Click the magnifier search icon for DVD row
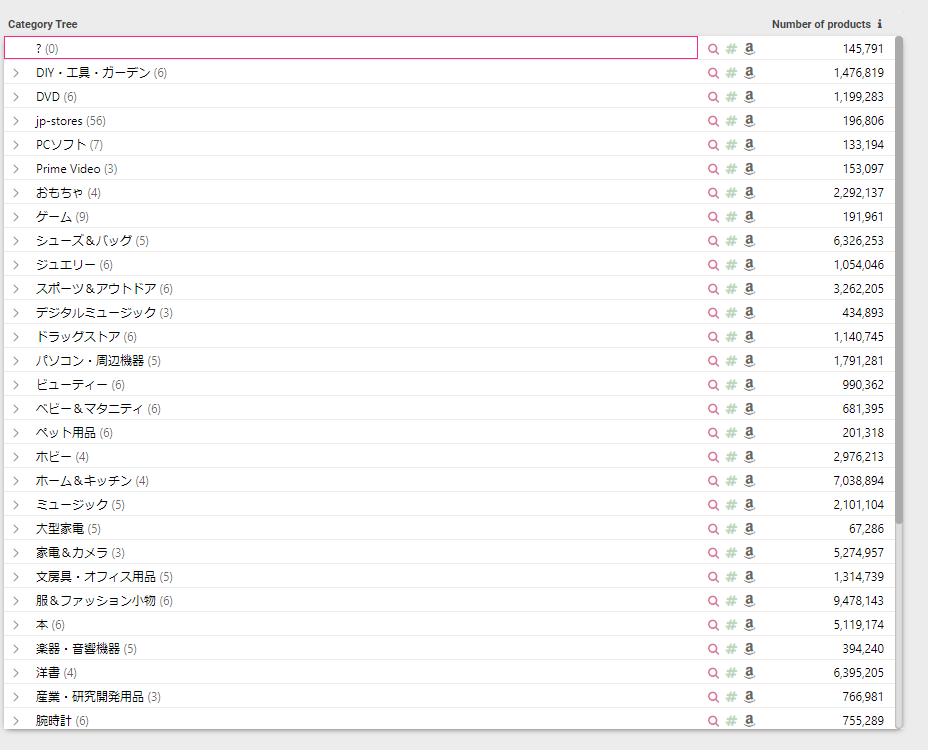This screenshot has width=928, height=750. coord(713,97)
